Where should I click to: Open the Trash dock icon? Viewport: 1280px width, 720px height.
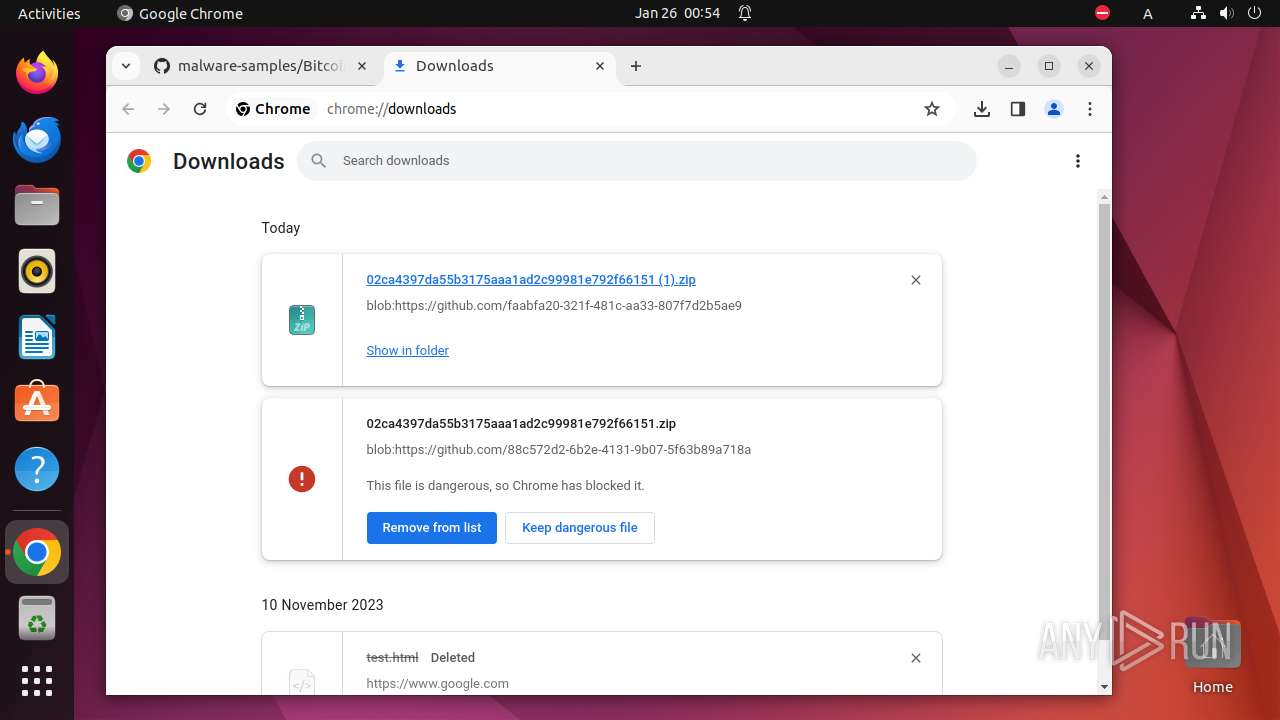(x=37, y=618)
